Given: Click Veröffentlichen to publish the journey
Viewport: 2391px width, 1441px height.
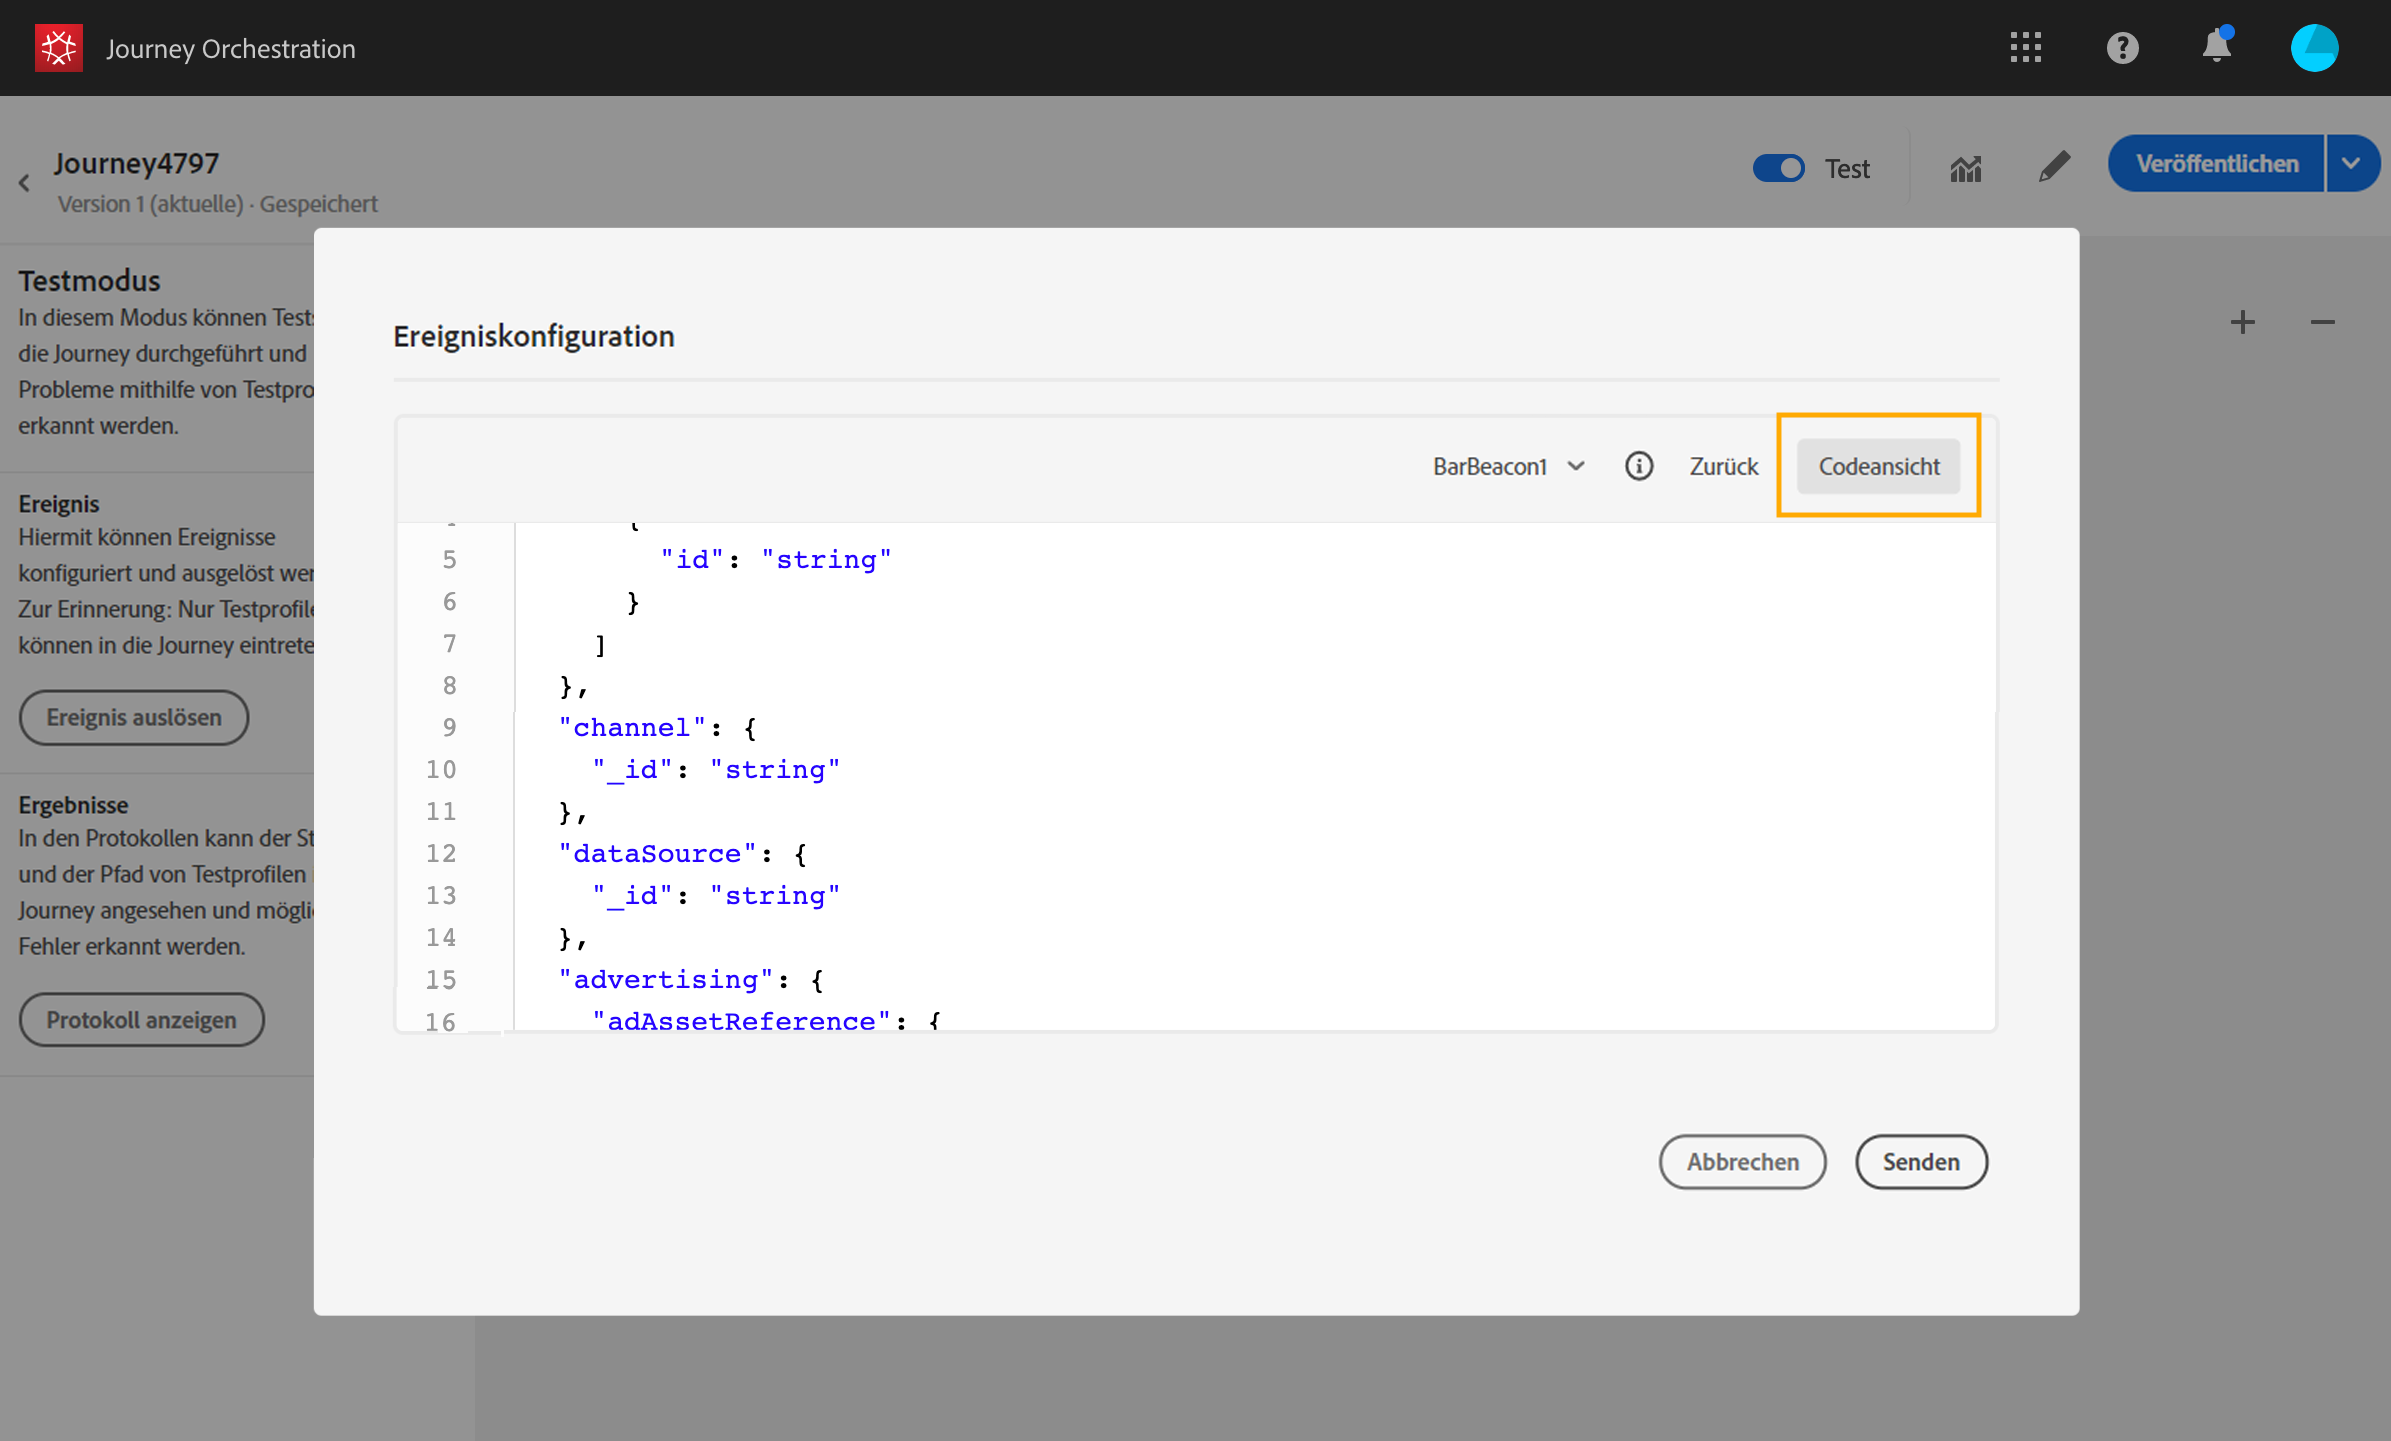Looking at the screenshot, I should pos(2216,163).
